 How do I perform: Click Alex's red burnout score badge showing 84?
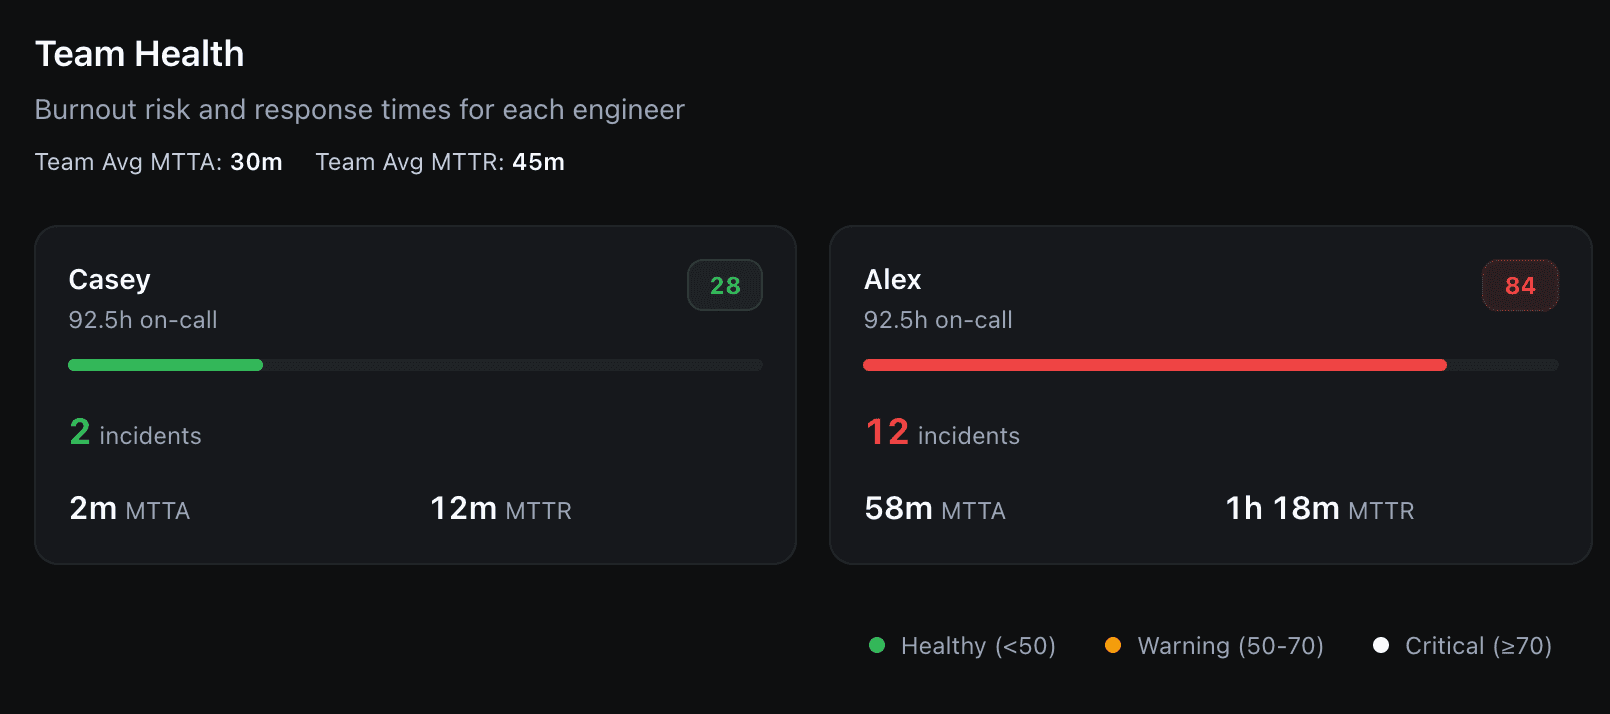click(x=1519, y=285)
